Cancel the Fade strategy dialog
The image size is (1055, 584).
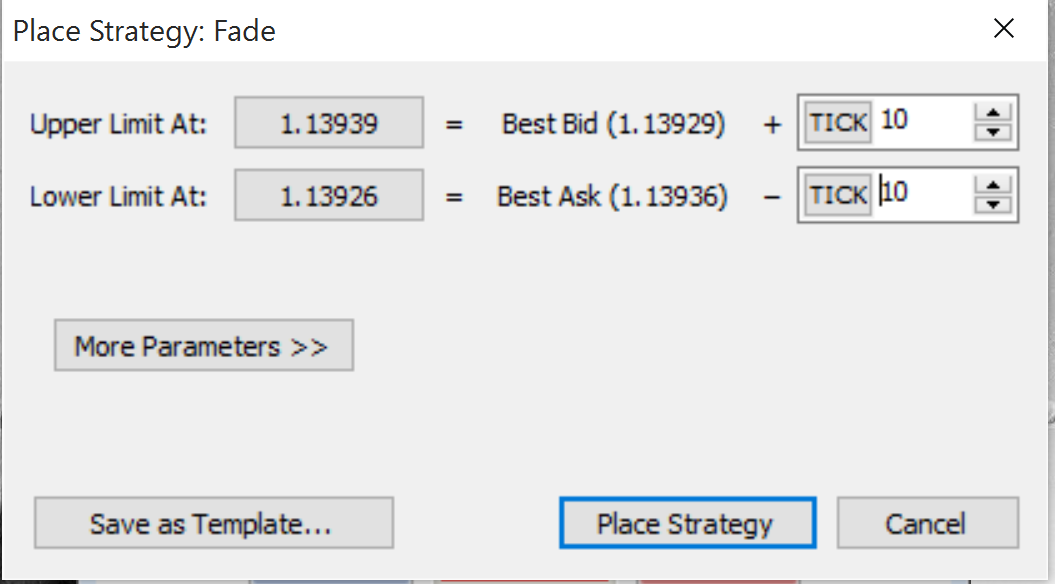928,523
